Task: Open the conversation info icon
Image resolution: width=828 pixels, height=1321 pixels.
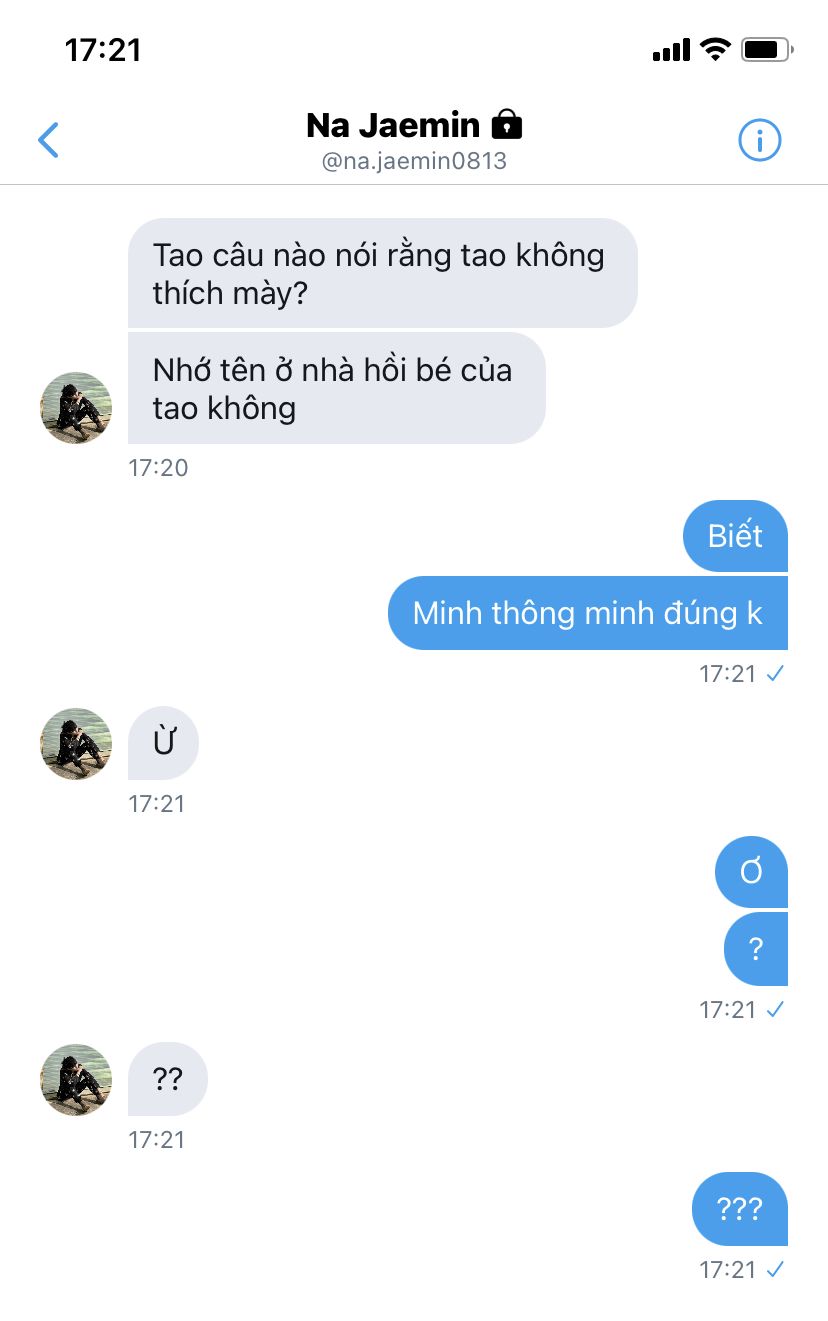Action: click(759, 140)
